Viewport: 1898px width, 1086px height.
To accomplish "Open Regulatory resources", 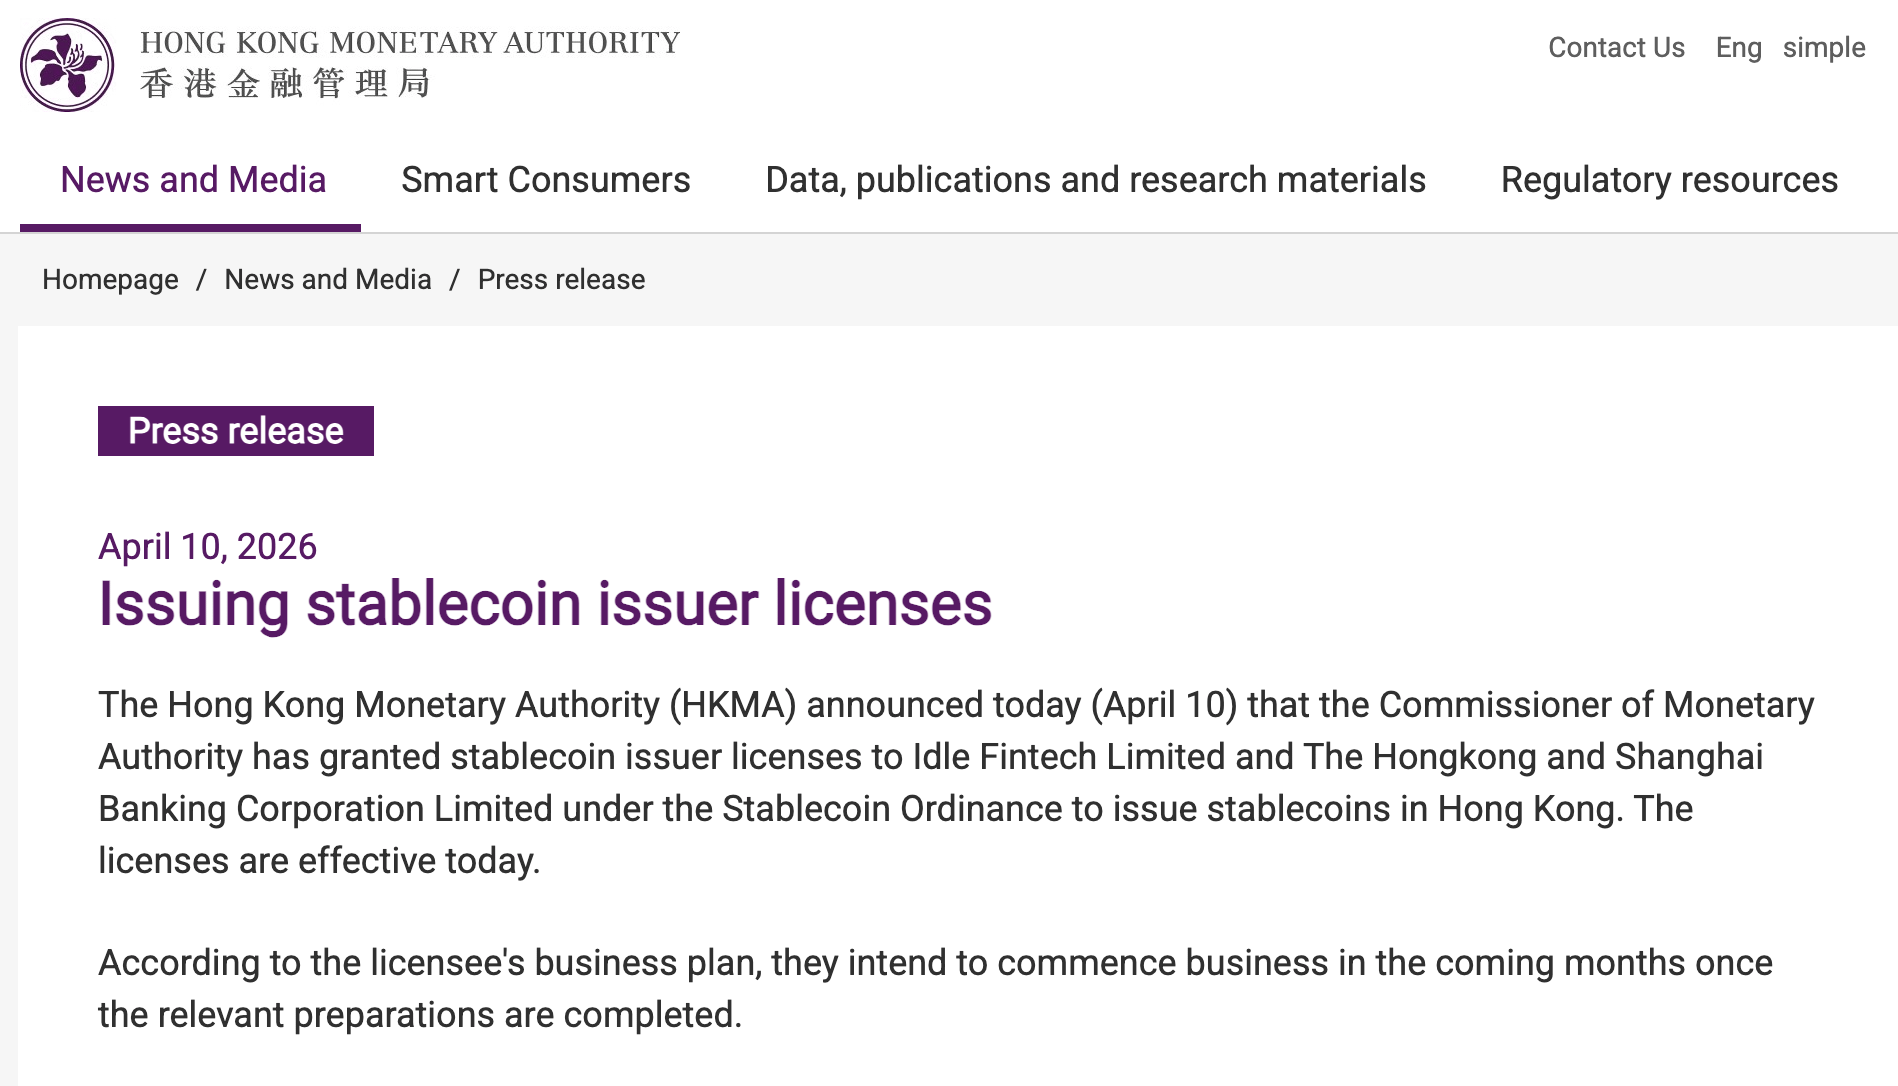I will 1668,181.
